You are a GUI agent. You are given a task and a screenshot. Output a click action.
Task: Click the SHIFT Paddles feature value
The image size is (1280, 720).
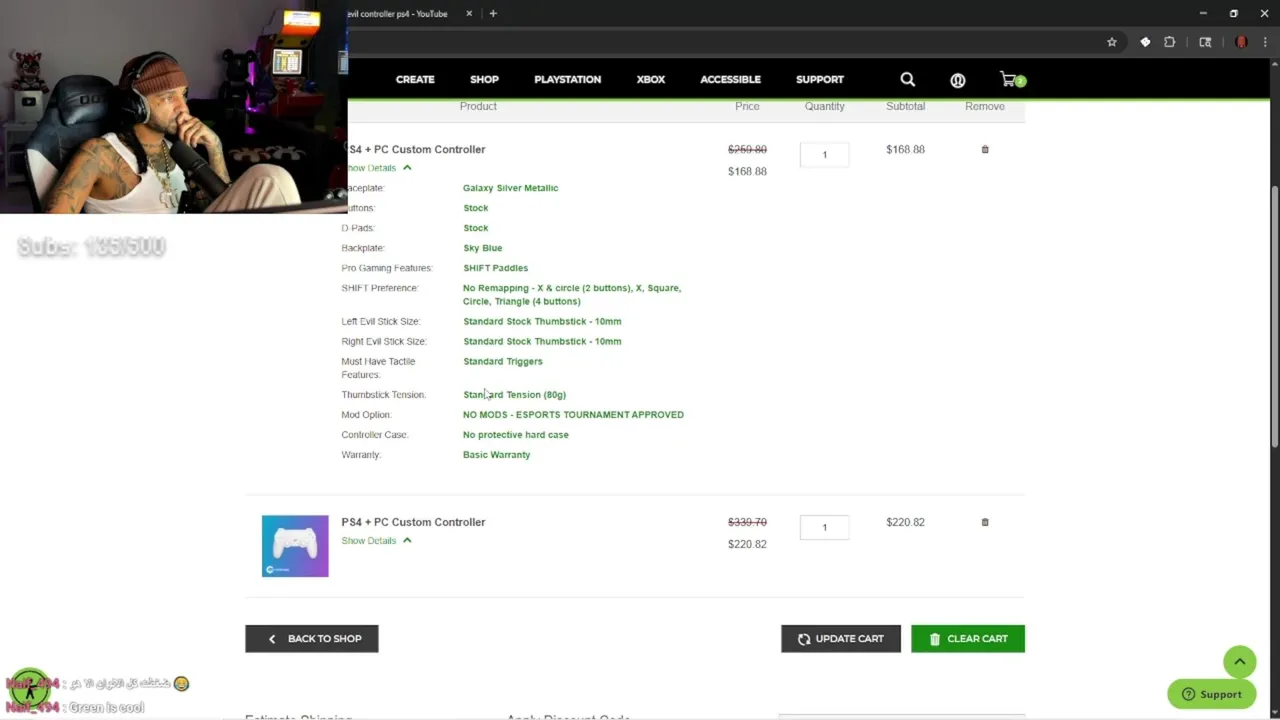[x=495, y=268]
